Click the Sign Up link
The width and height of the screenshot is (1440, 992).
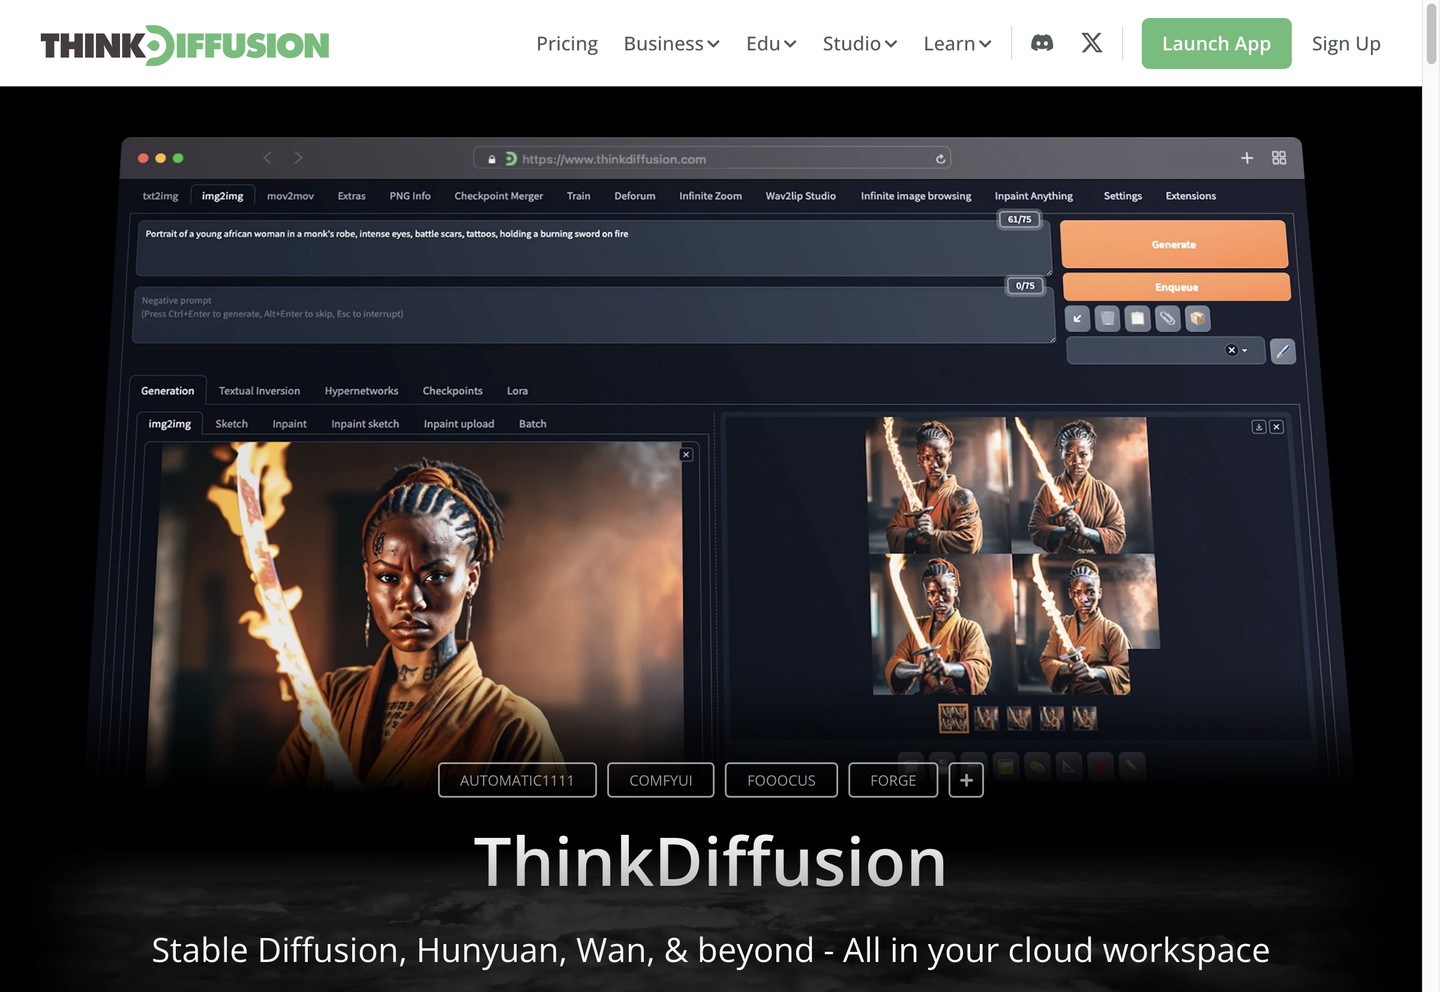1345,44
